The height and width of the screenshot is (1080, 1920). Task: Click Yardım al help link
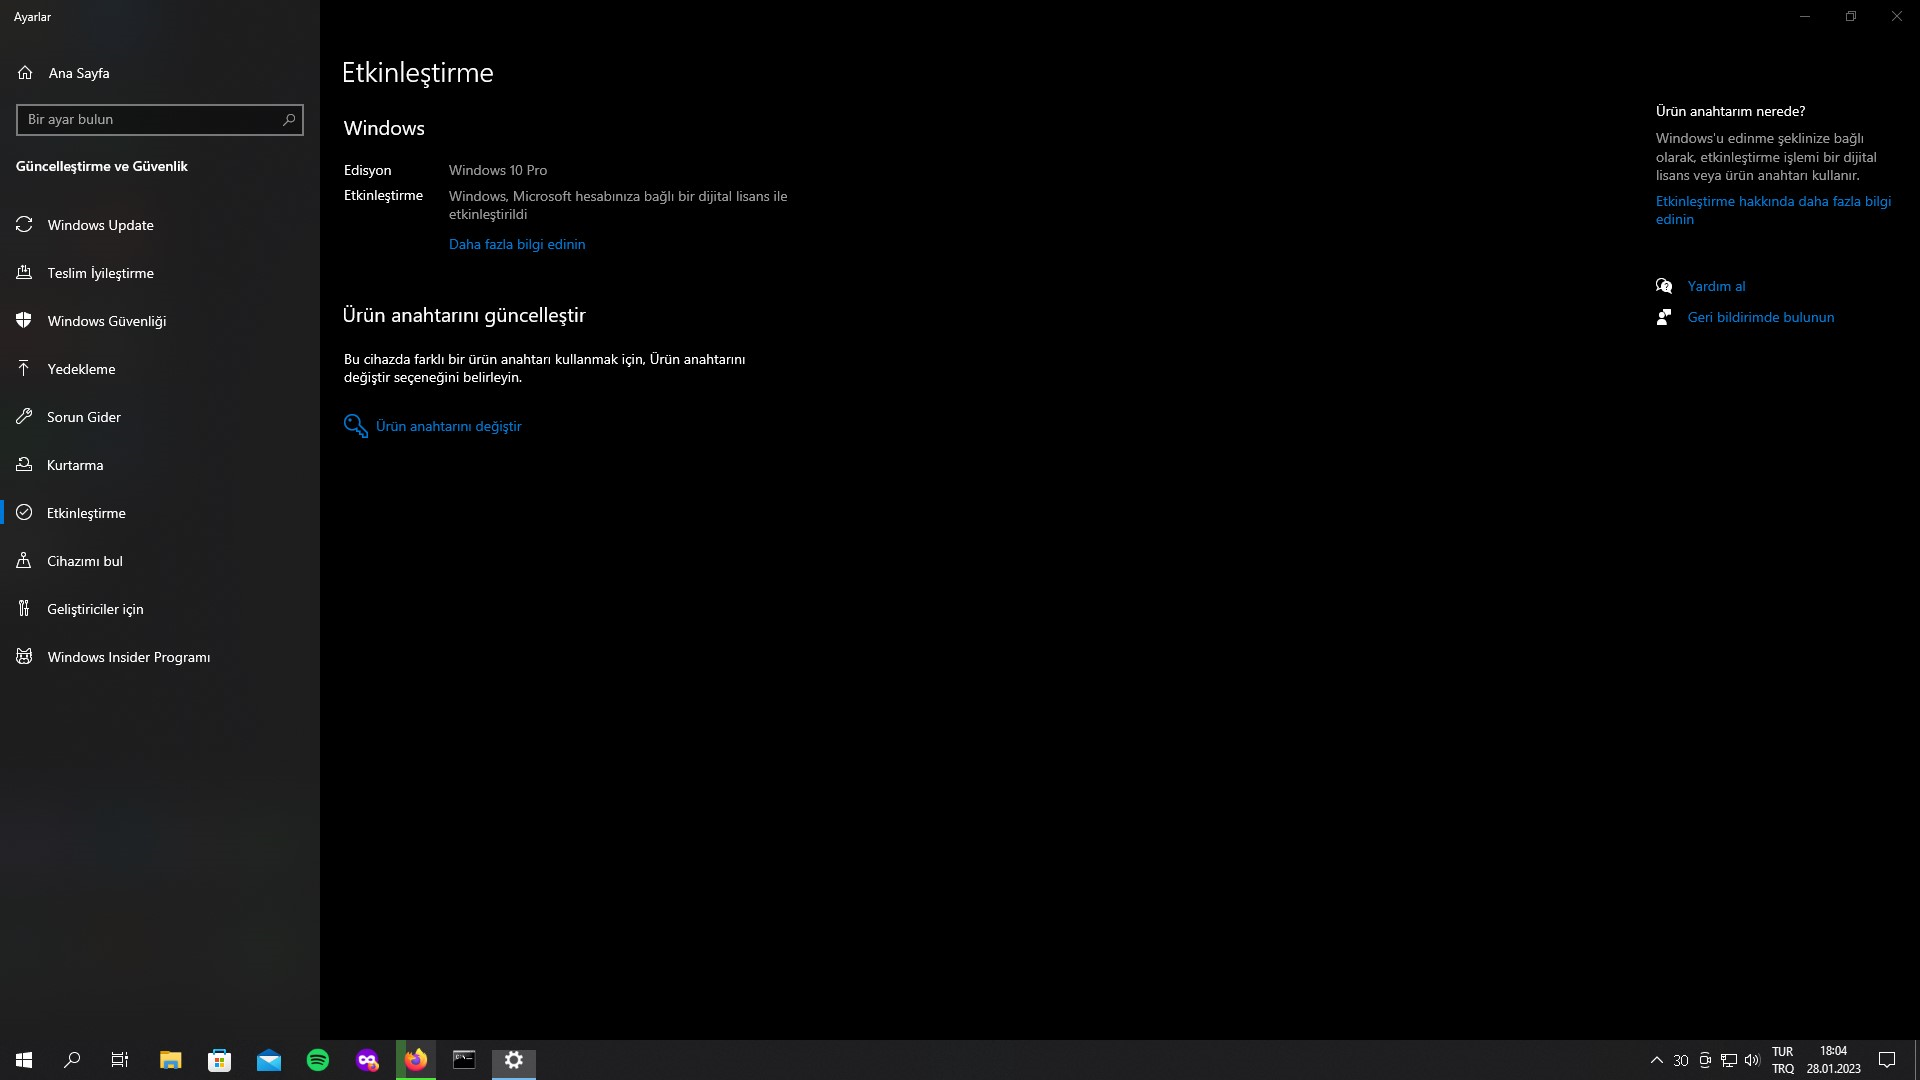point(1716,286)
